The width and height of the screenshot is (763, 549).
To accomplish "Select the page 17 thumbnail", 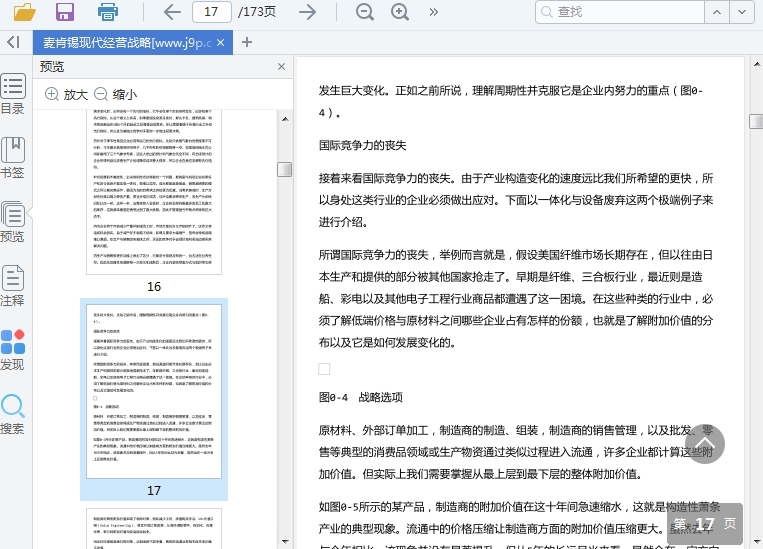I will pos(154,391).
